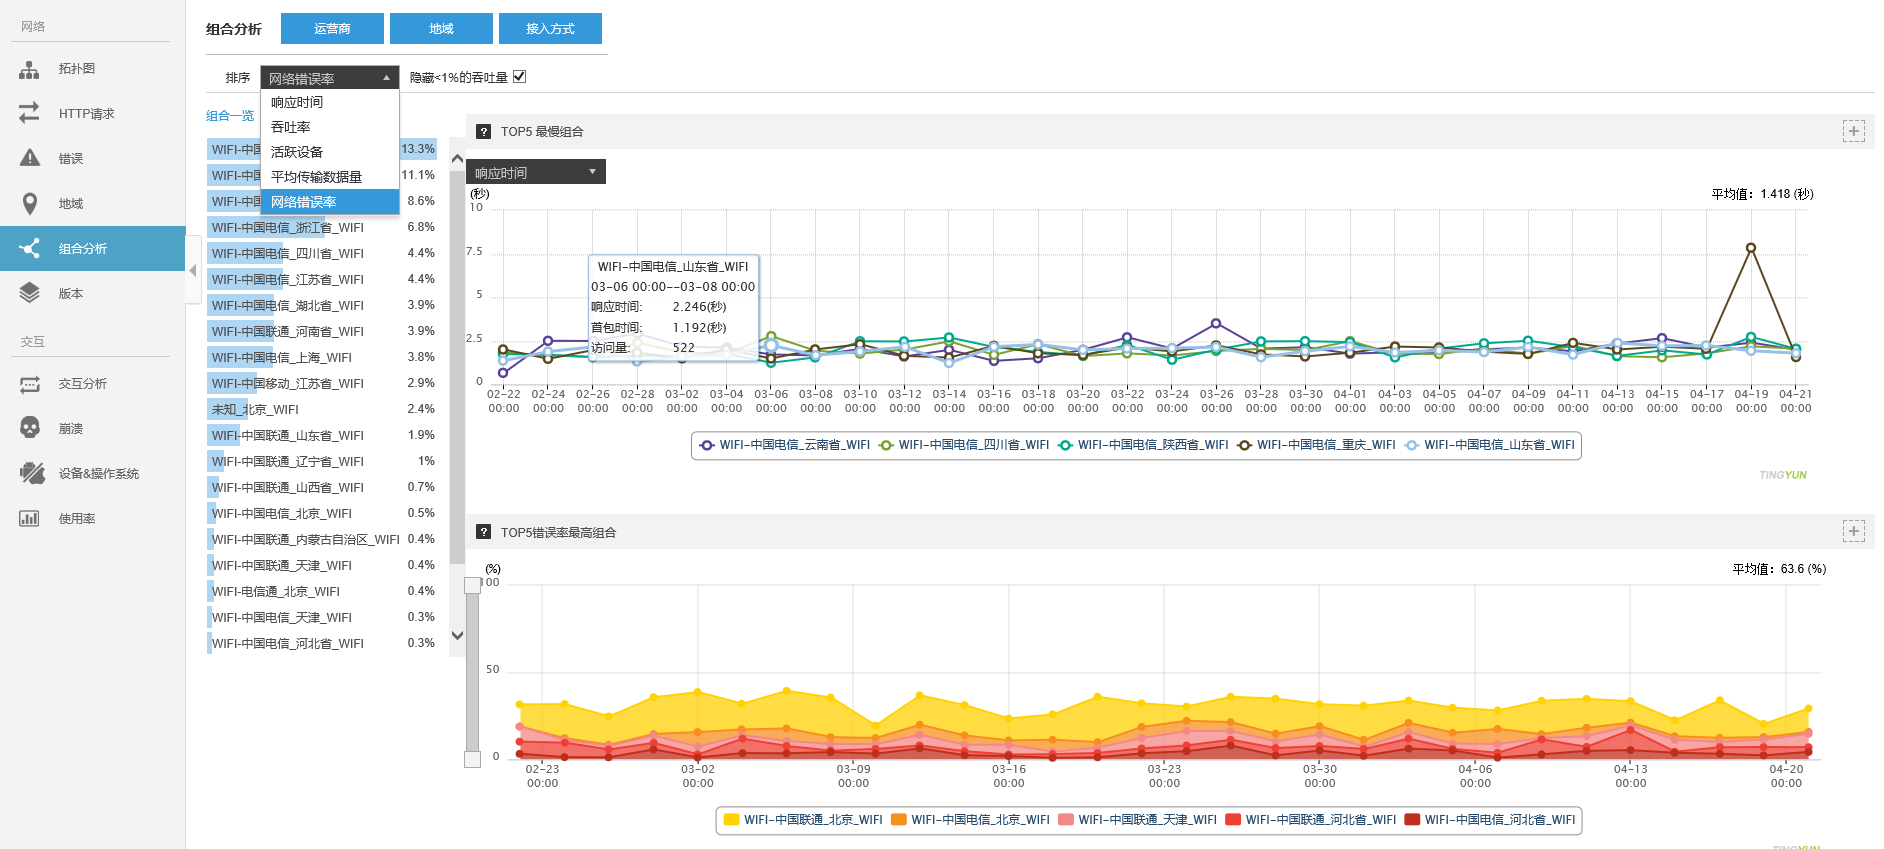This screenshot has height=849, width=1884.
Task: Open the 错误 warning triangle icon
Action: click(30, 158)
